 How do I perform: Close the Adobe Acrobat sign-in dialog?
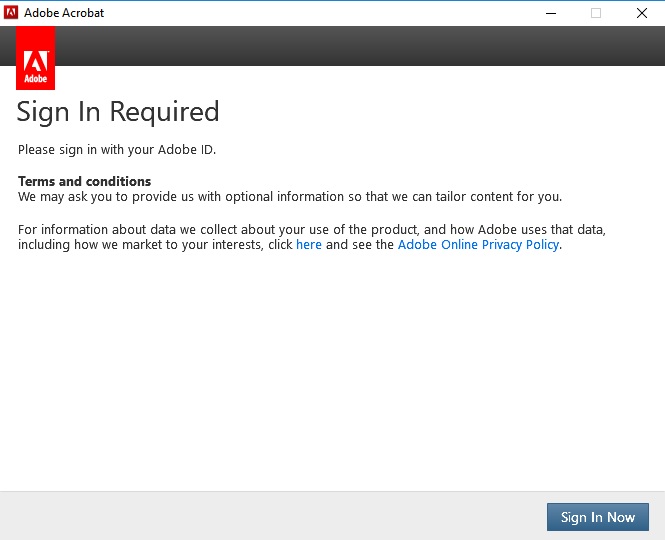[642, 13]
